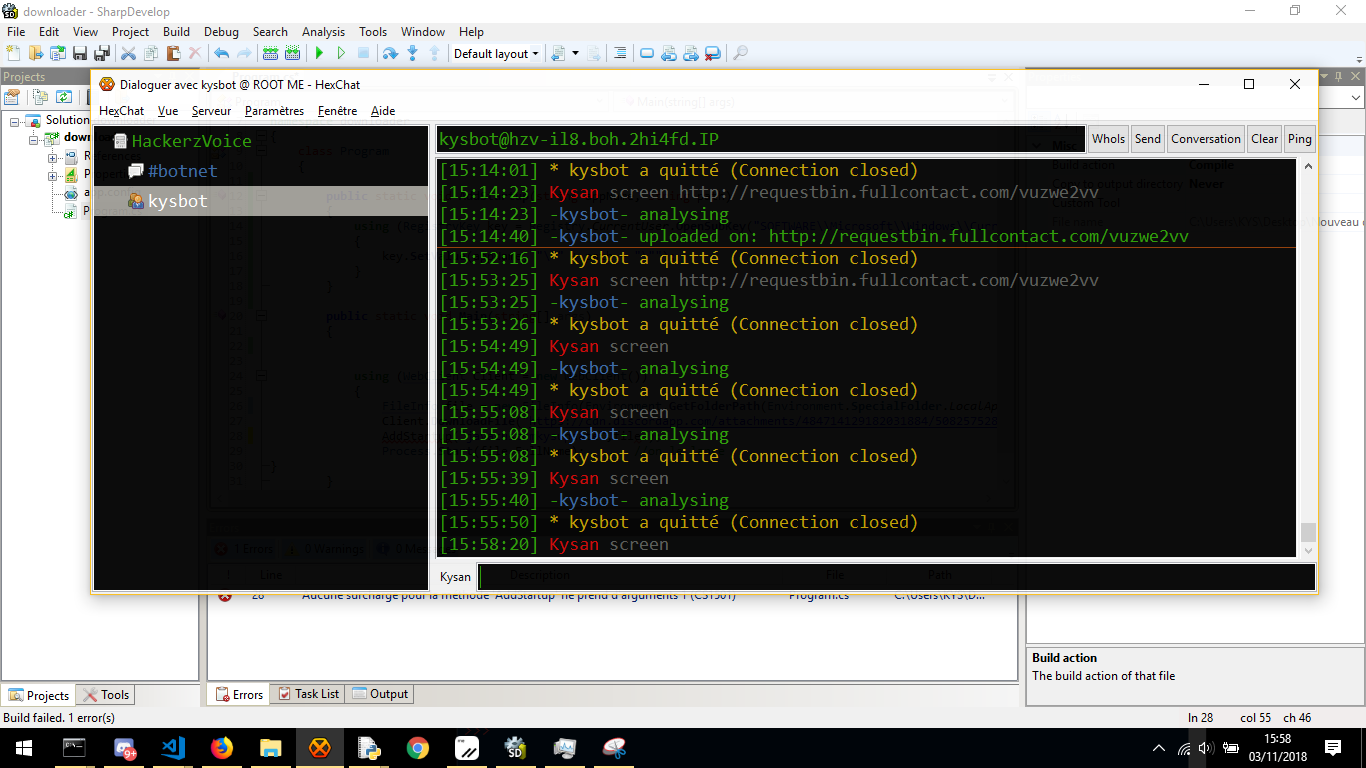Click the Find magnifier toolbar icon
Image resolution: width=1366 pixels, height=768 pixels.
point(741,53)
